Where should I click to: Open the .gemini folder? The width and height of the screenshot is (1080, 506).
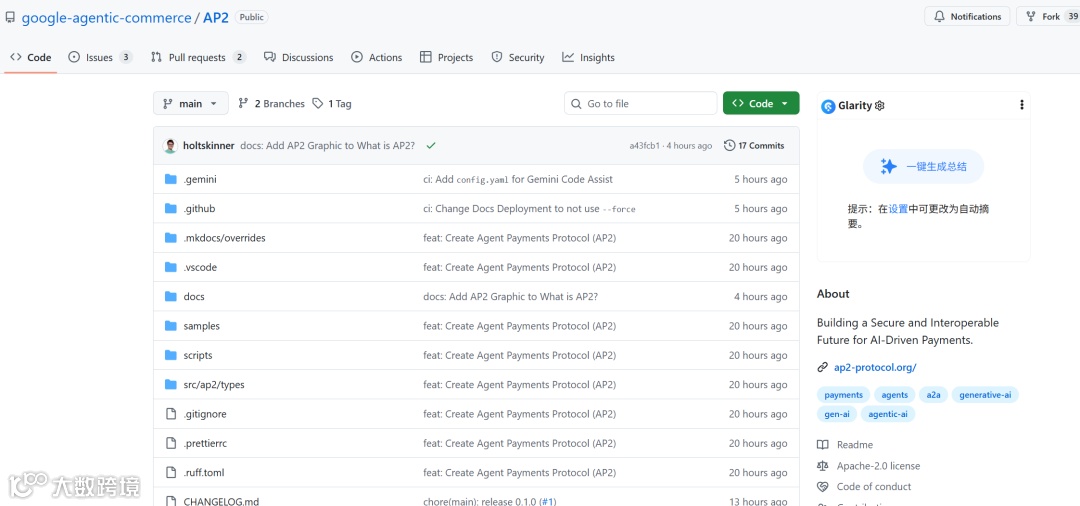pos(200,179)
